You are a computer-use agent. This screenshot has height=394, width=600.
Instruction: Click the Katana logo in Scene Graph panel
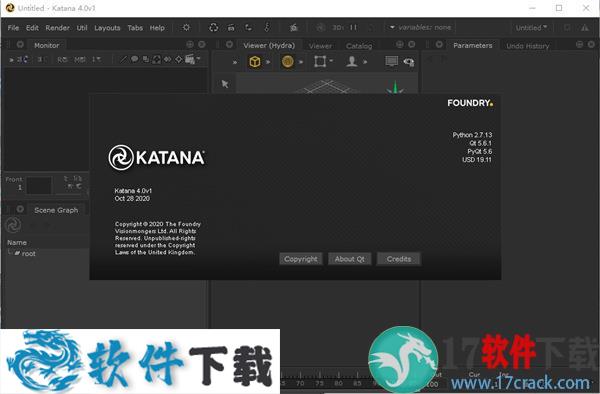coord(13,225)
